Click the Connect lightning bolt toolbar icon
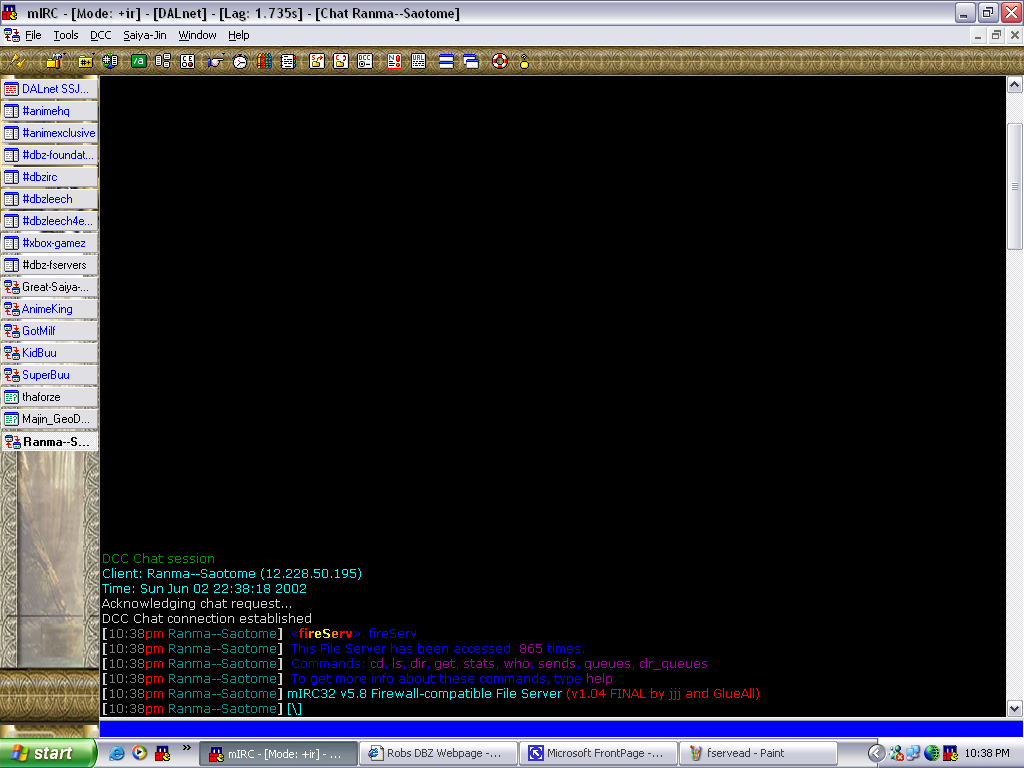1024x768 pixels. pos(17,61)
